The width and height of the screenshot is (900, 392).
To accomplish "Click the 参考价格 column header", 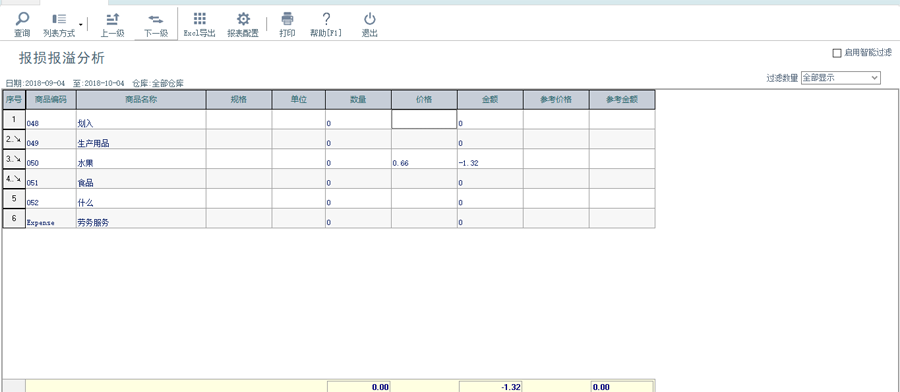I will [556, 99].
